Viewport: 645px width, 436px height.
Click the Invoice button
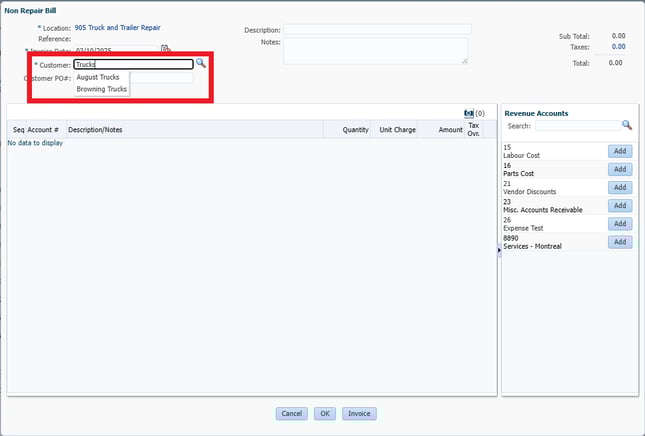coord(359,413)
